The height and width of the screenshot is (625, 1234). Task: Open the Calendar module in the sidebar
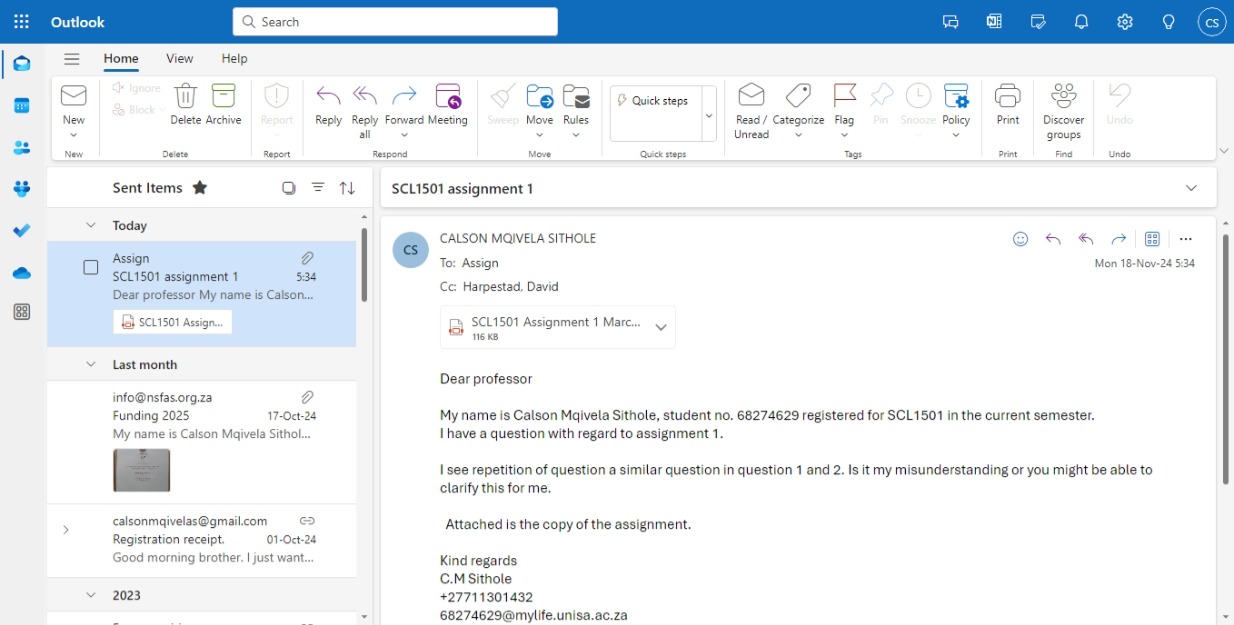(x=21, y=105)
